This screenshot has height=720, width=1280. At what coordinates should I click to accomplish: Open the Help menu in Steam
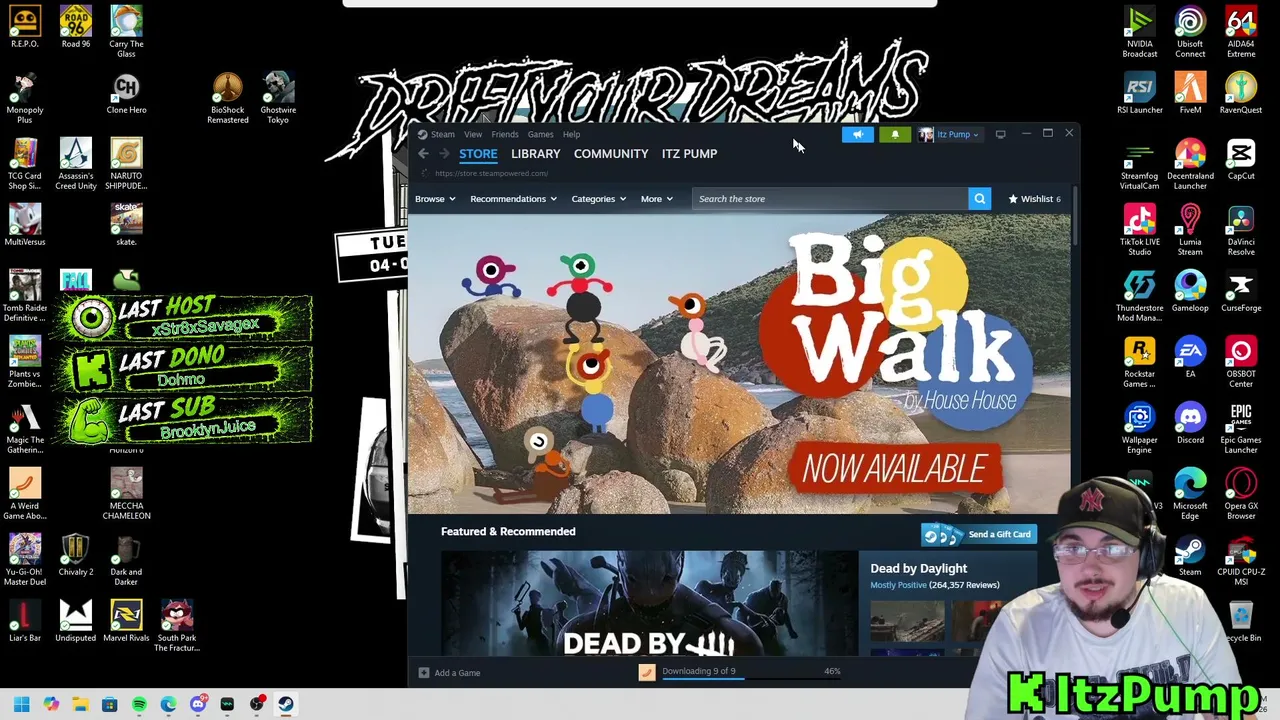tap(571, 134)
